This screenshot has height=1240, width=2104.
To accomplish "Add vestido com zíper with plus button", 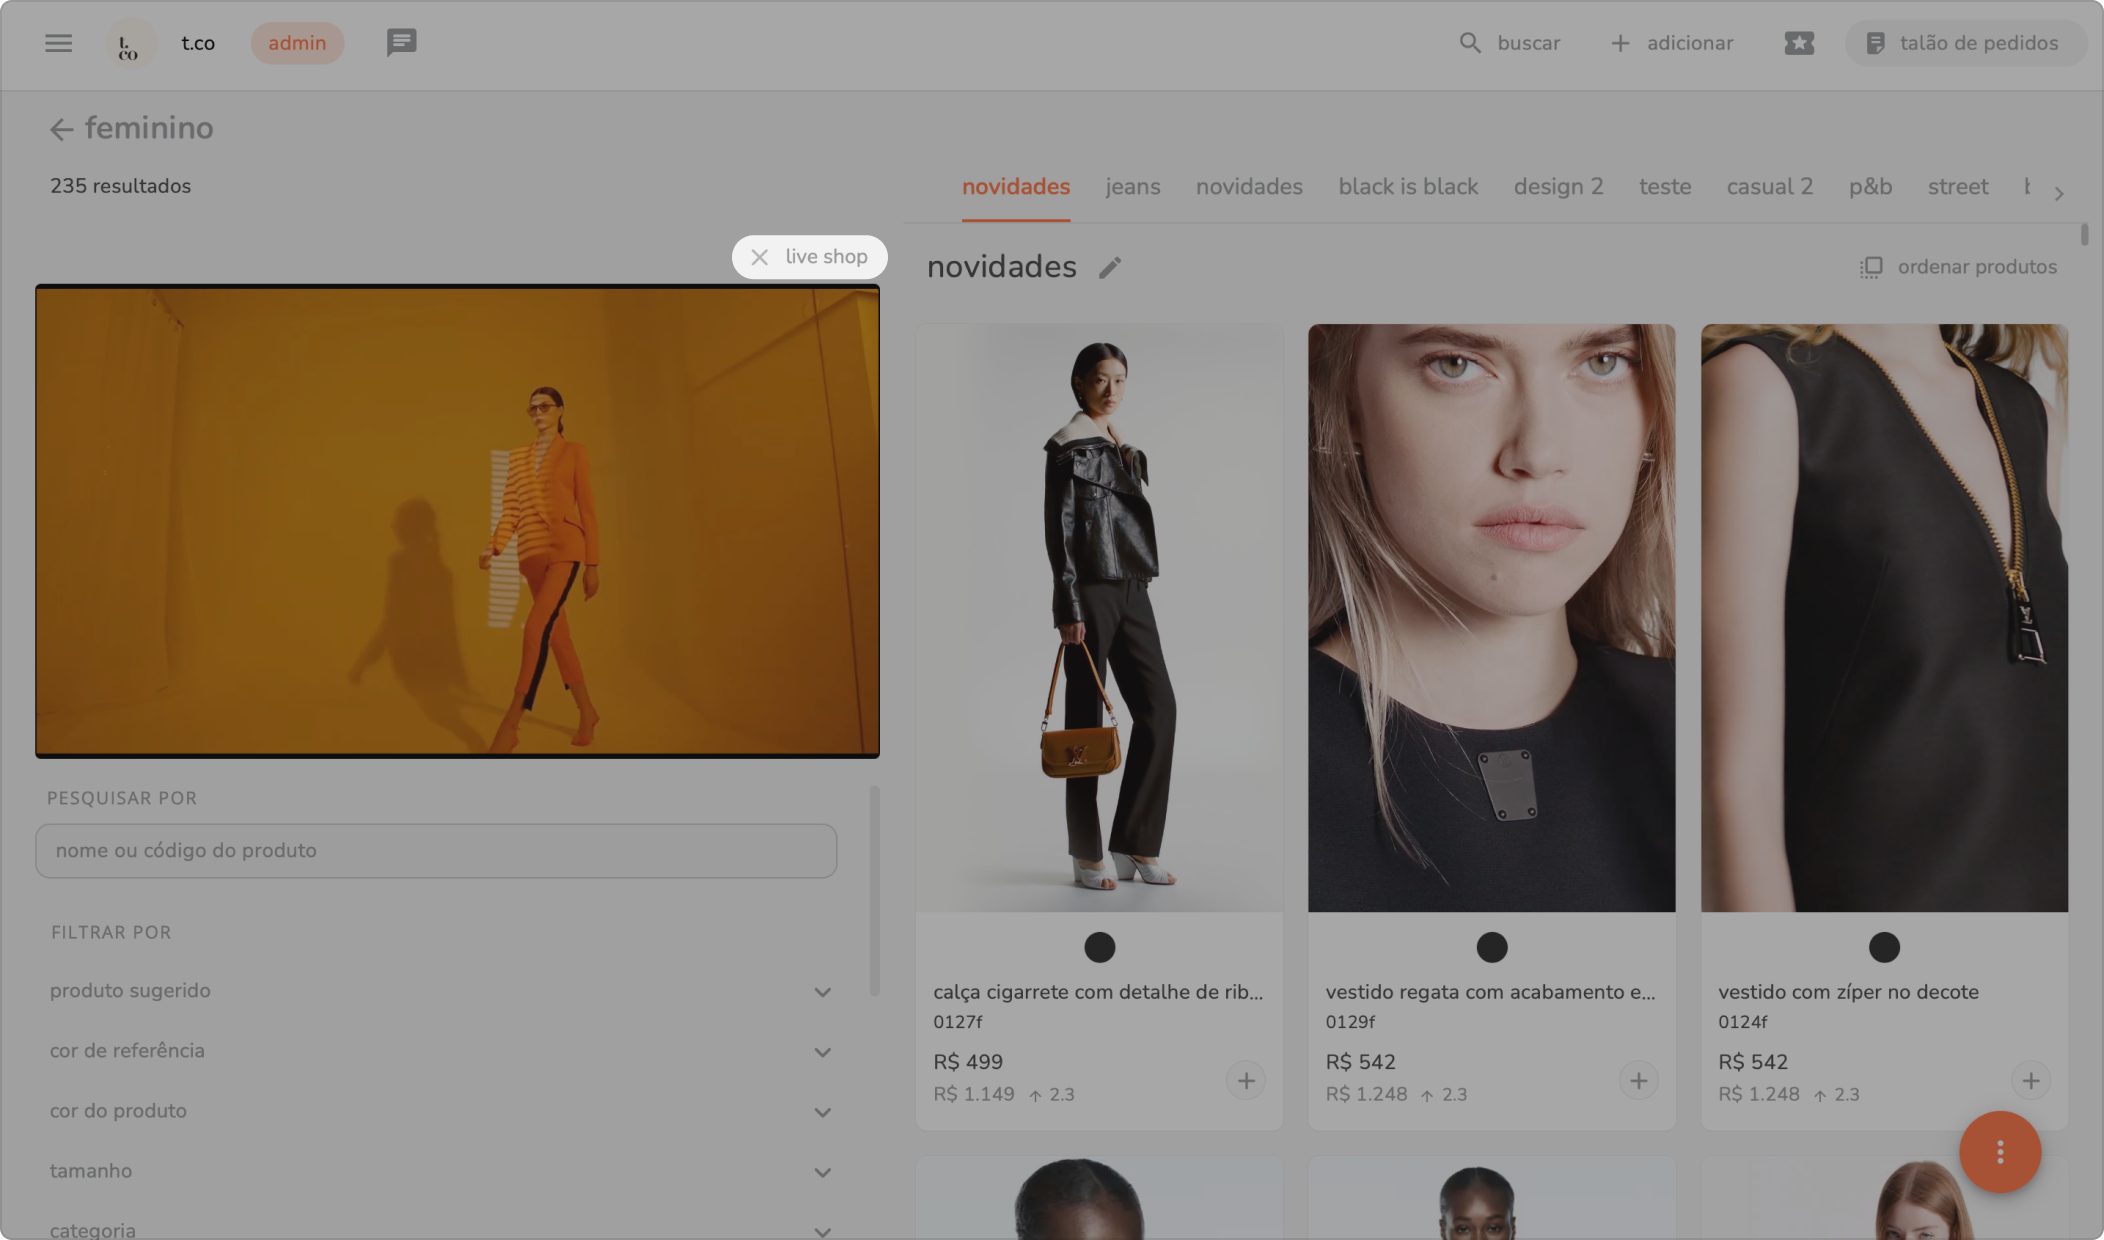I will 2030,1081.
